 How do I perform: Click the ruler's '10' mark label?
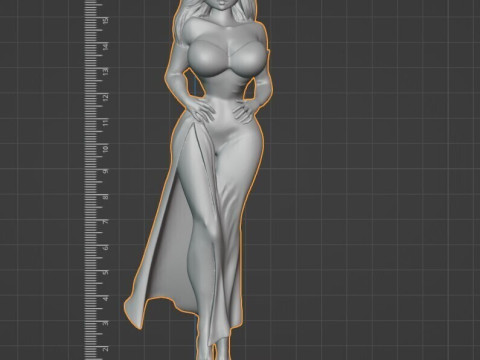106,149
